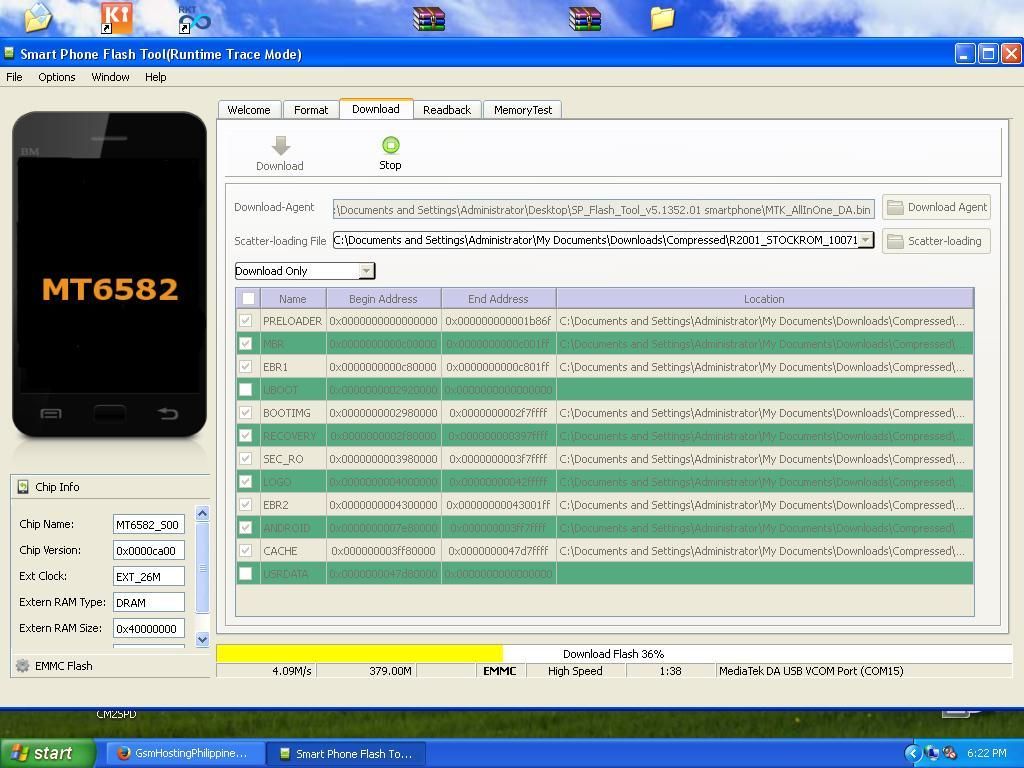Open the yellow folder desktop icon
Viewport: 1024px width, 768px height.
[x=662, y=18]
